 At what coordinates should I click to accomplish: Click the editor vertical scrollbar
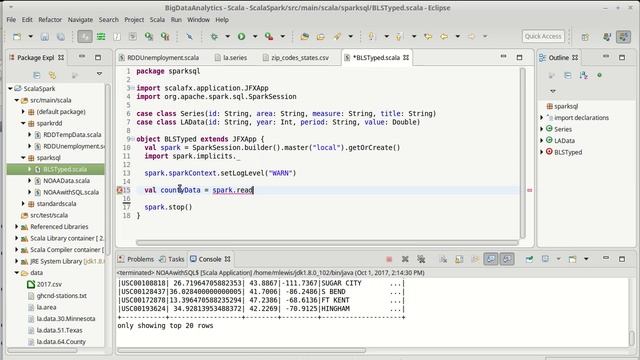[x=522, y=153]
